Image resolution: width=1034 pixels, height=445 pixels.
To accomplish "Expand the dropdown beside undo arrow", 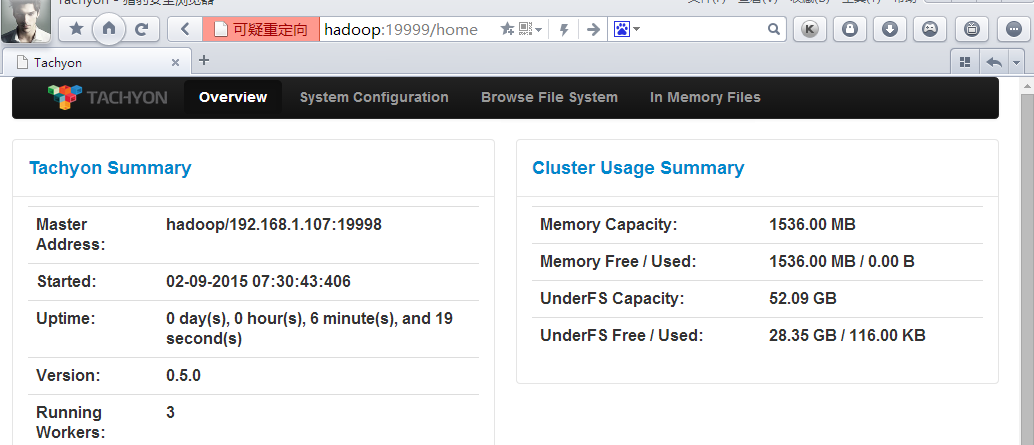I will tap(1016, 62).
